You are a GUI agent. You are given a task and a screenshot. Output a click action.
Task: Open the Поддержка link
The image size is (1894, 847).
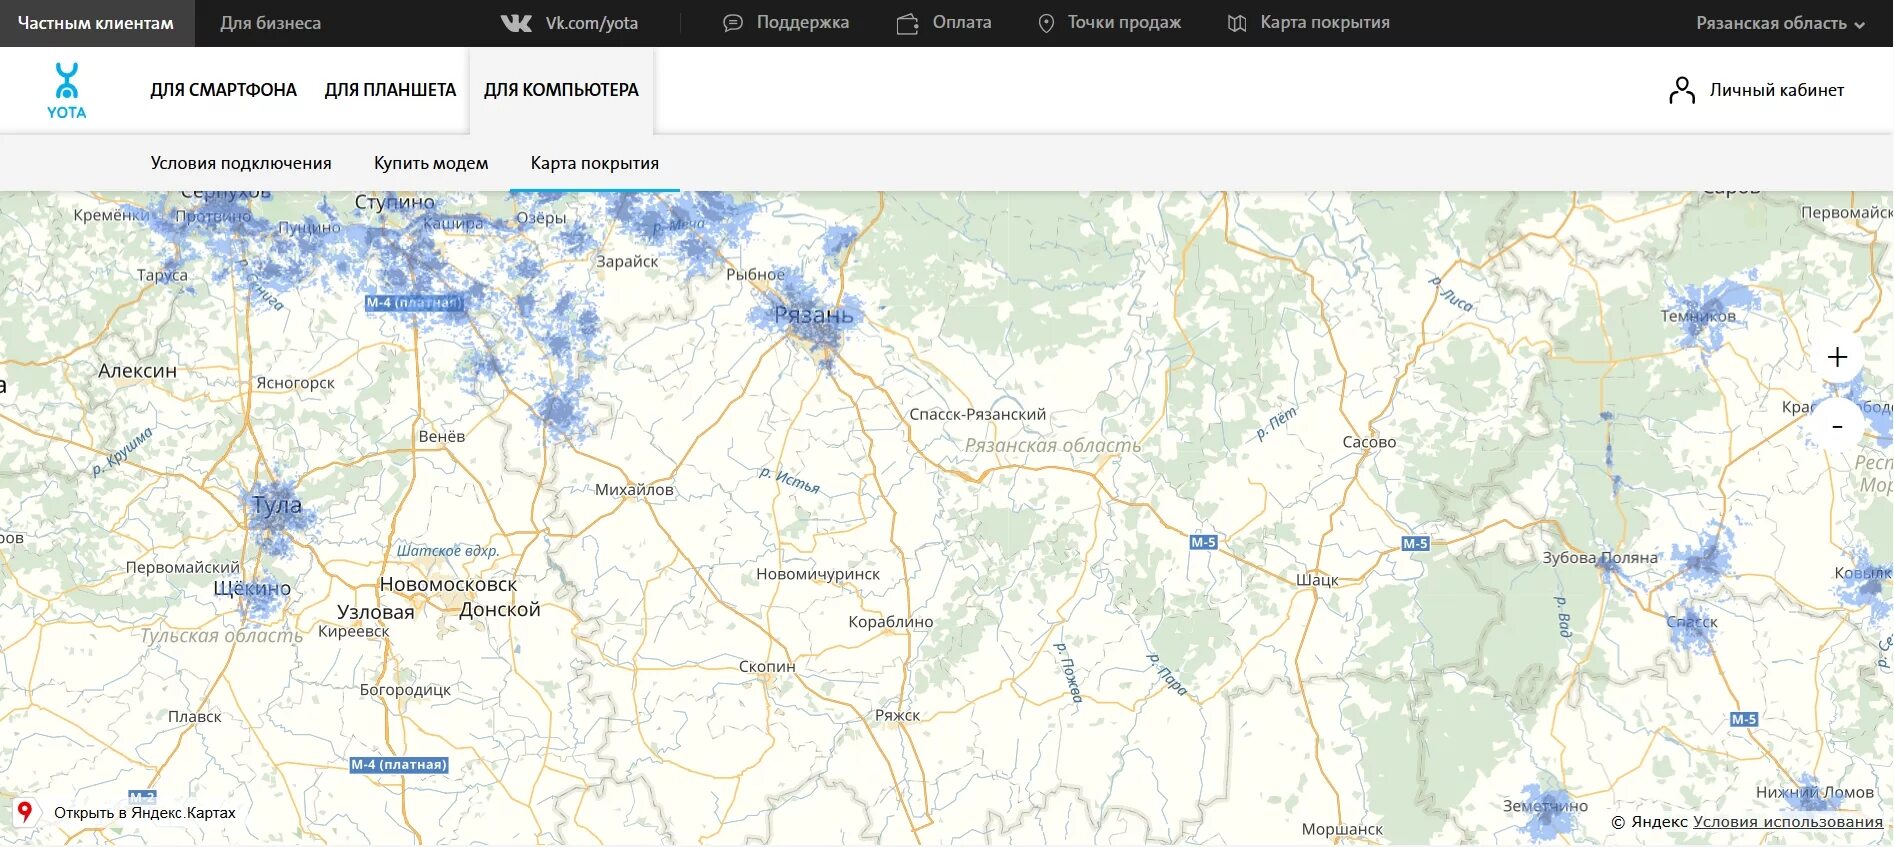(802, 22)
